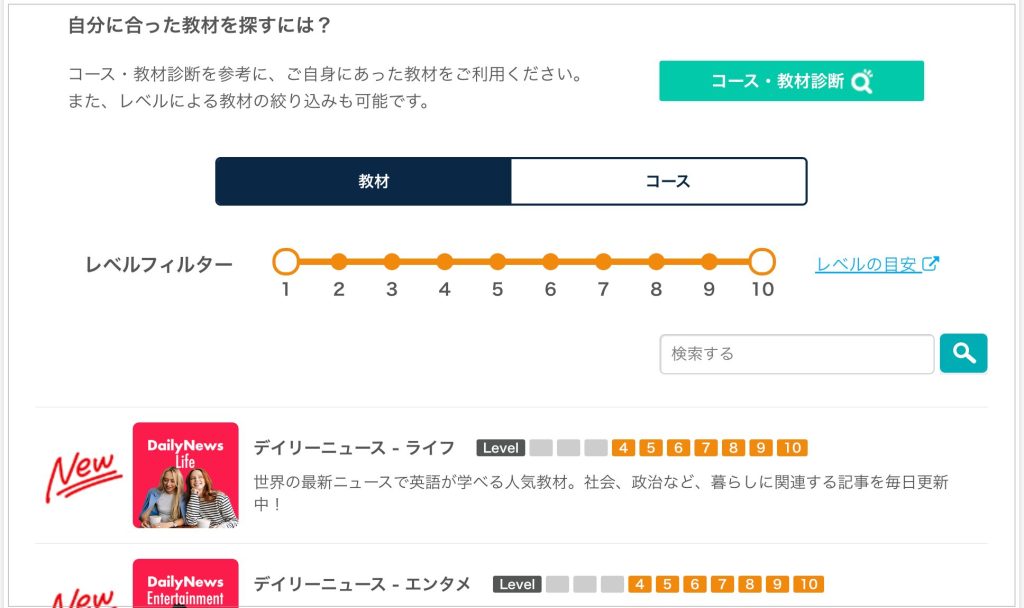Image resolution: width=1024 pixels, height=608 pixels.
Task: Click the level 5 dot on the slider
Action: (497, 261)
